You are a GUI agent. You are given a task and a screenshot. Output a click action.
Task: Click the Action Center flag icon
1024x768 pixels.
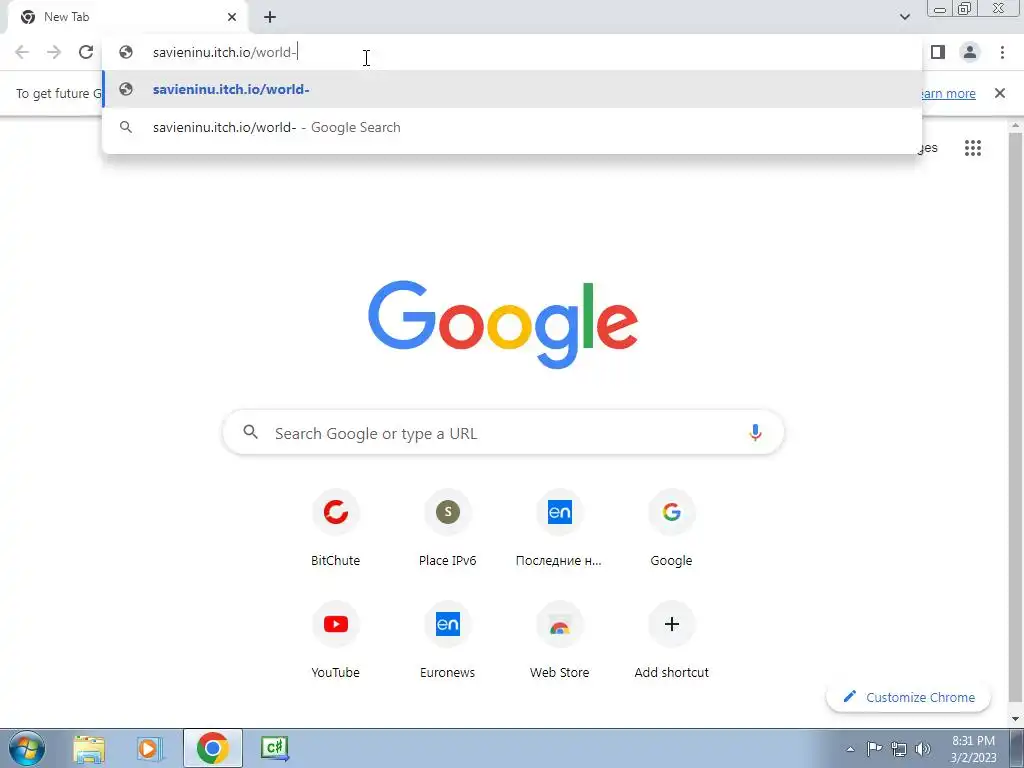pyautogui.click(x=874, y=748)
